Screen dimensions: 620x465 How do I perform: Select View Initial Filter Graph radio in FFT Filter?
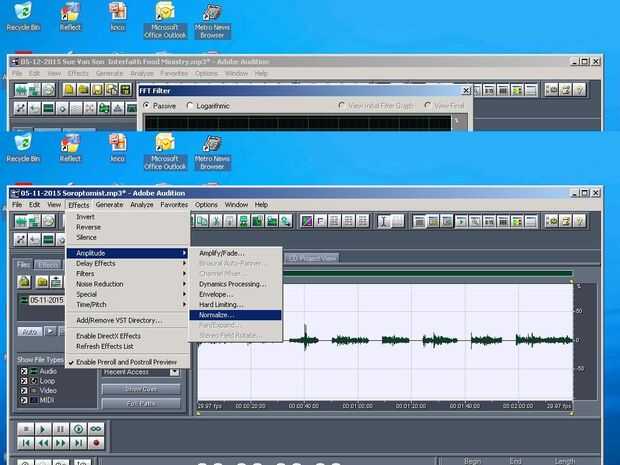click(341, 106)
